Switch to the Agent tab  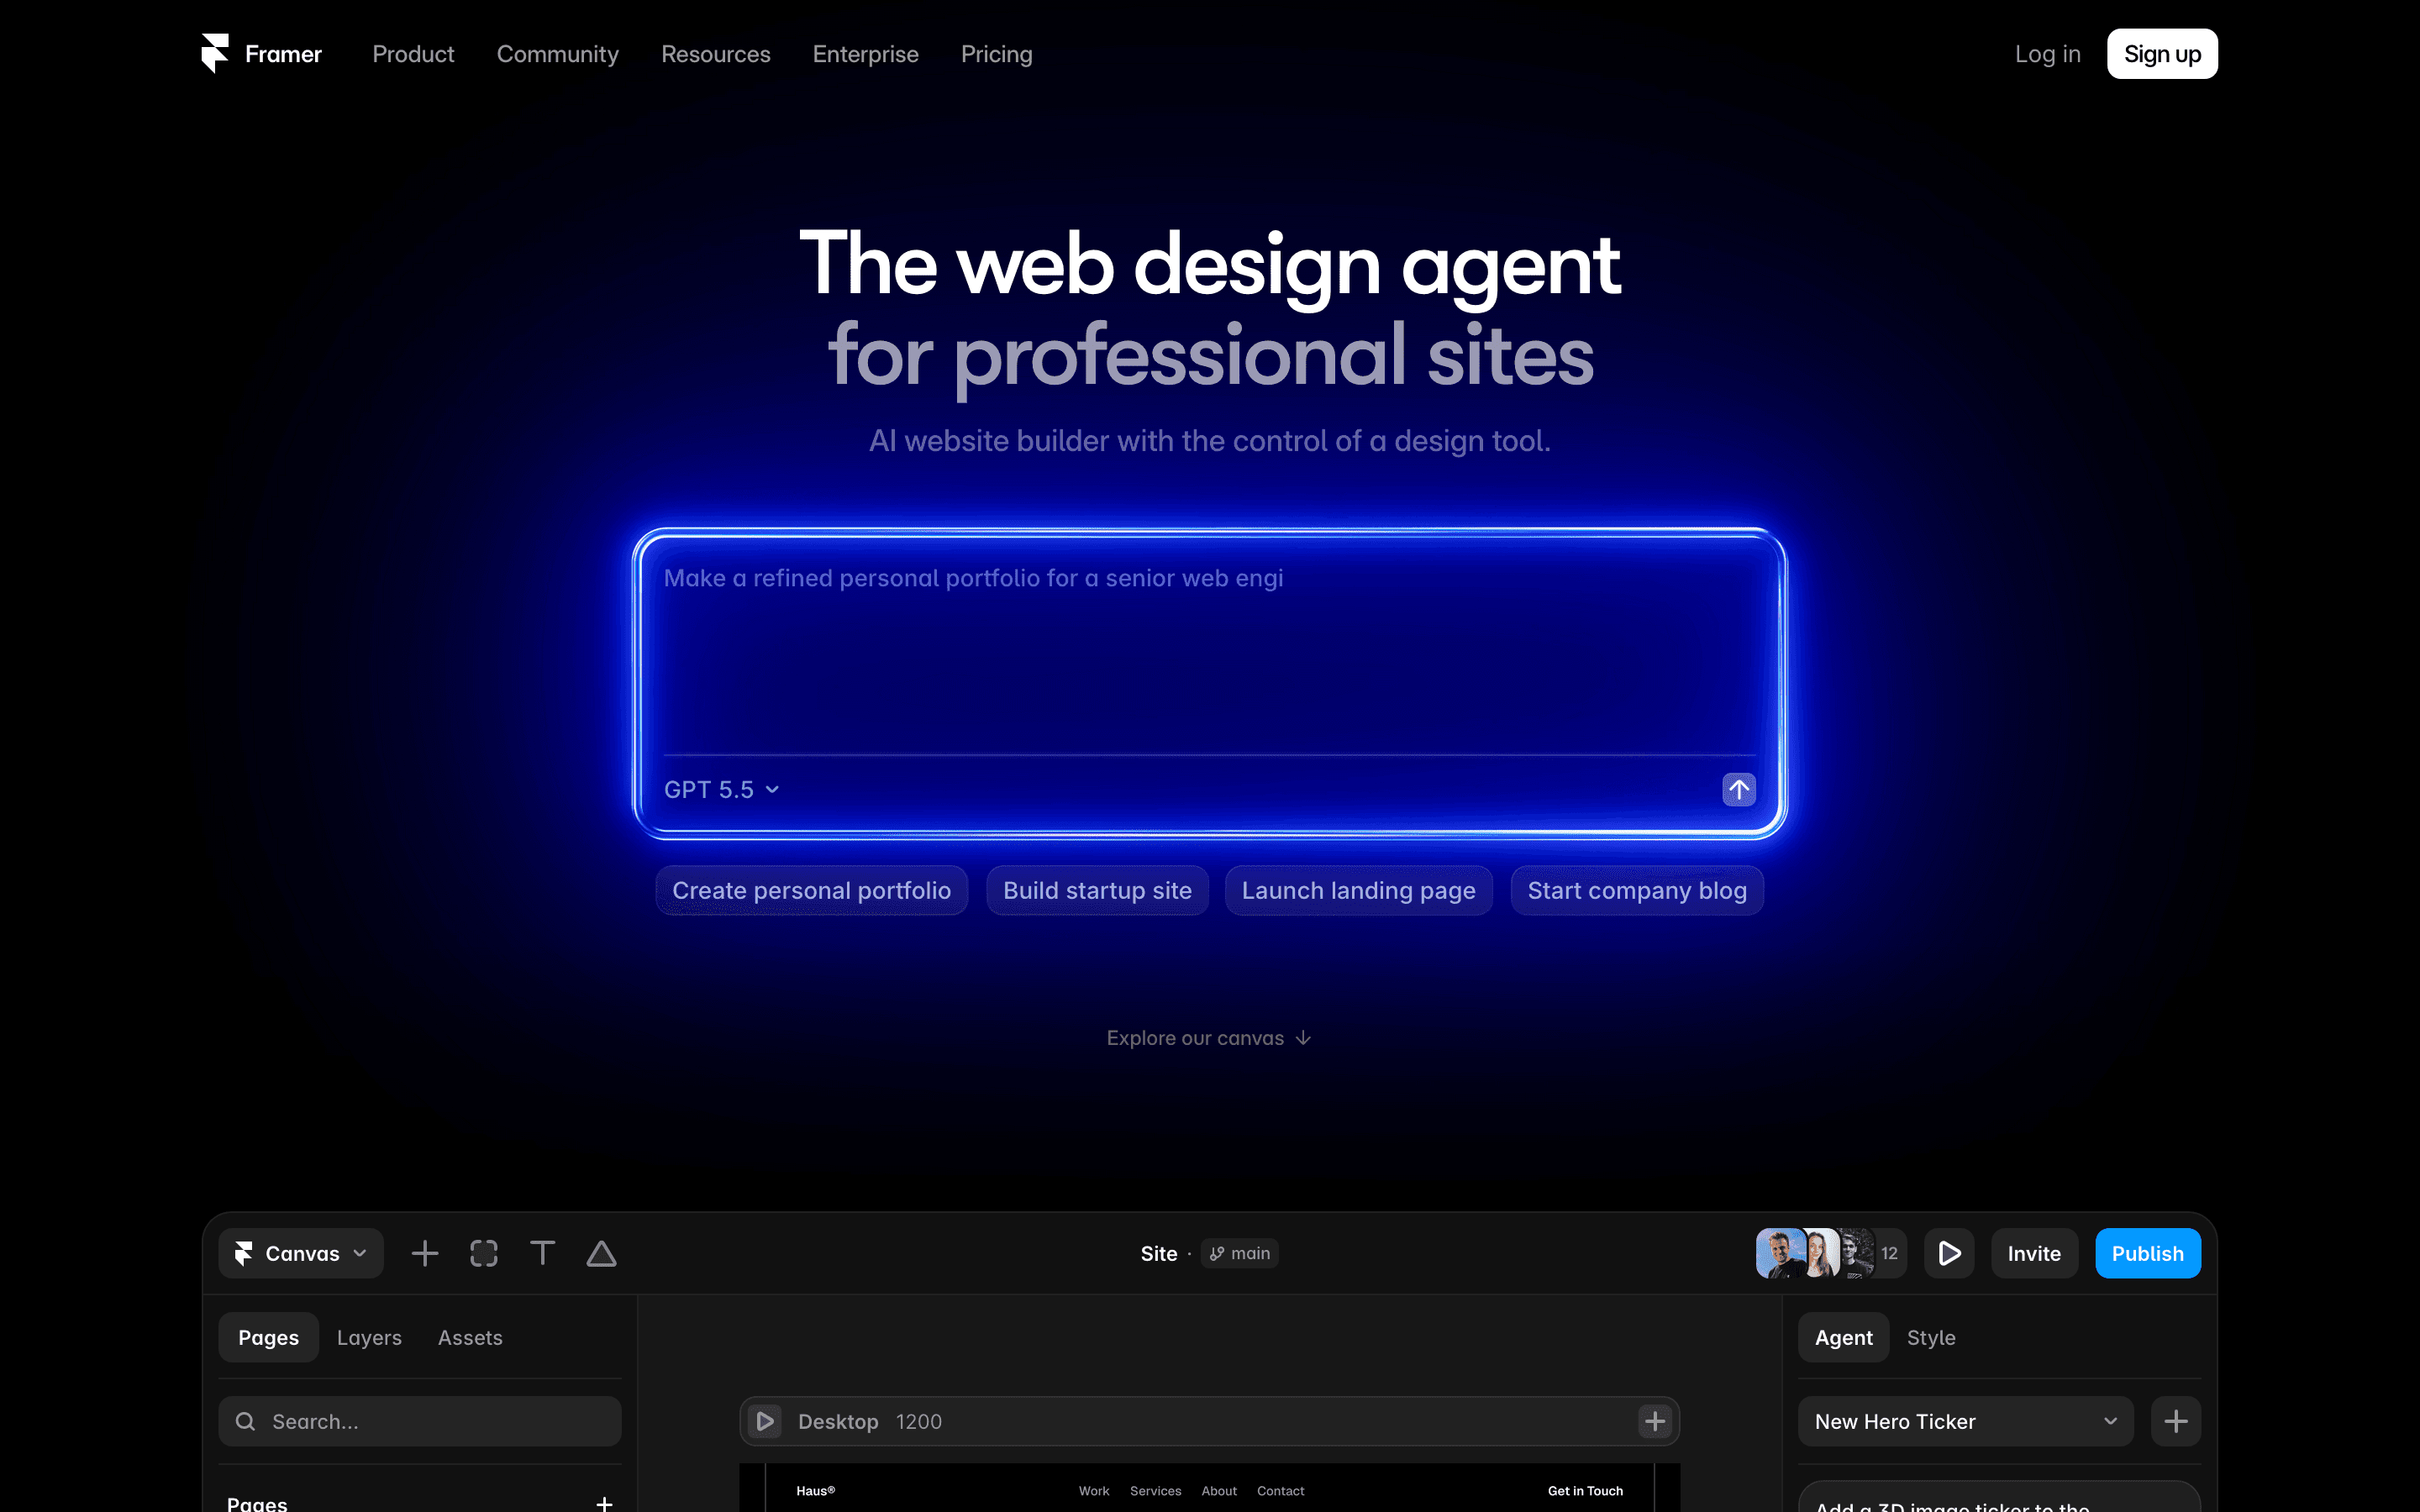tap(1843, 1337)
